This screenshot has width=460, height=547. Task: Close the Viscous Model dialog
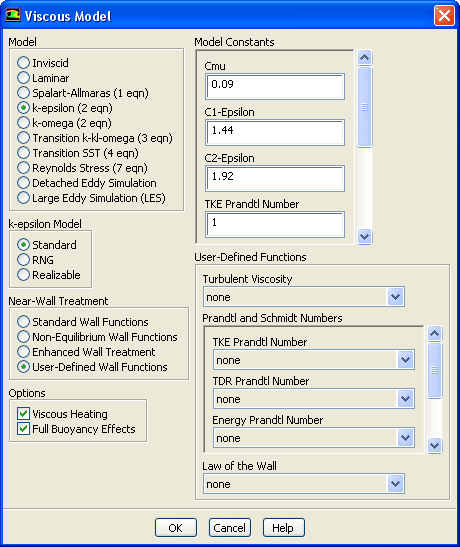(444, 16)
